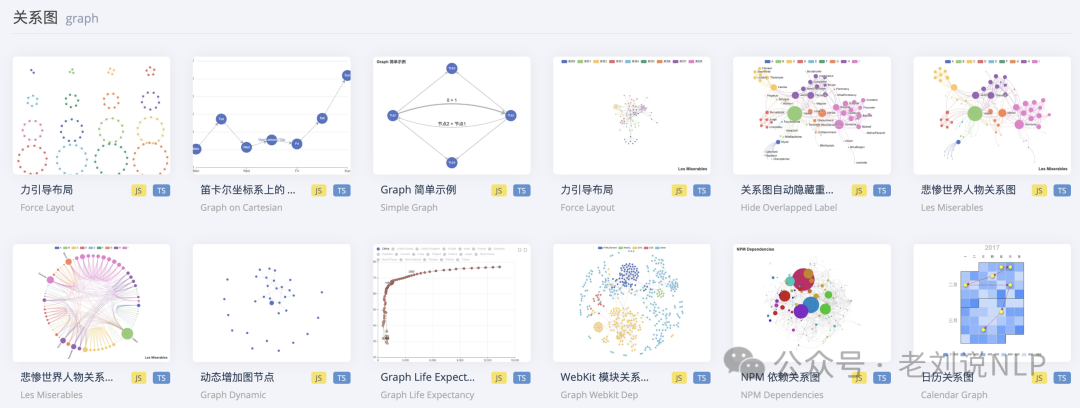Click JS badge for NPM 依赖关系图
The height and width of the screenshot is (408, 1080).
pyautogui.click(x=859, y=378)
